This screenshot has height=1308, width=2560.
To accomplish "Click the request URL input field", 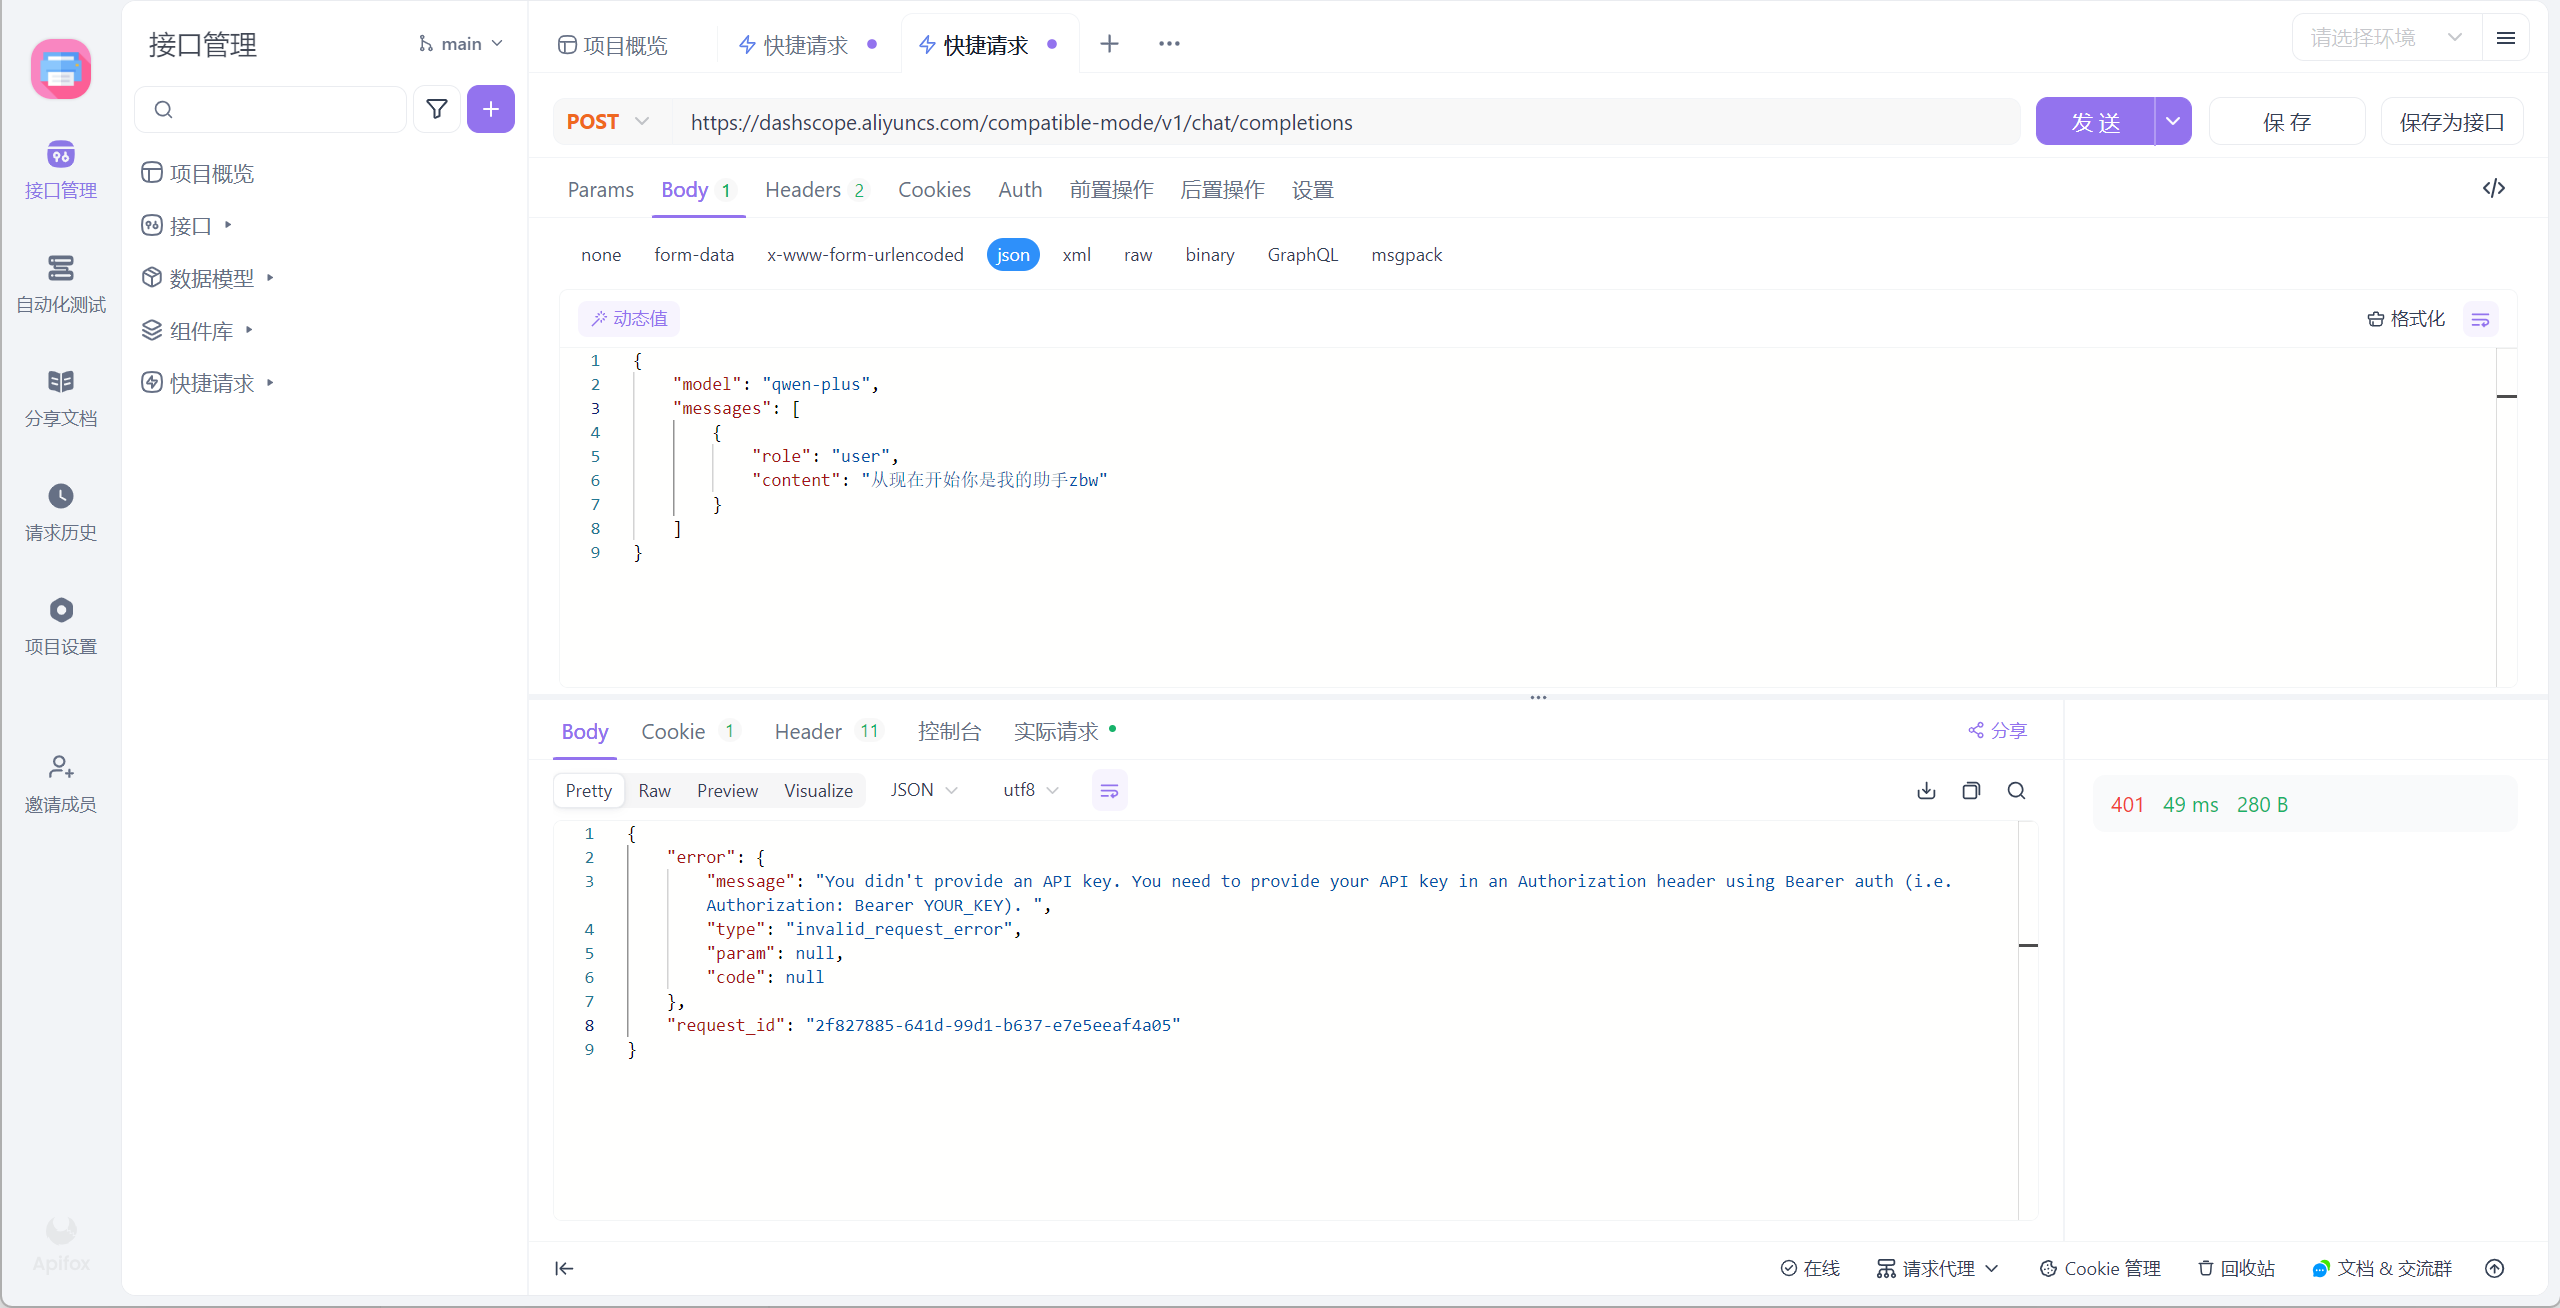I will (1340, 122).
